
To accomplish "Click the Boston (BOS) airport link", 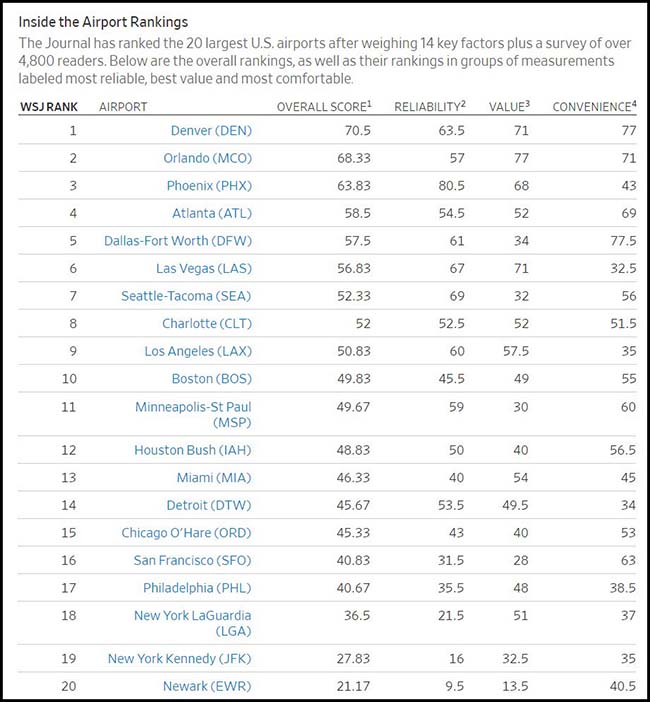I will 206,379.
